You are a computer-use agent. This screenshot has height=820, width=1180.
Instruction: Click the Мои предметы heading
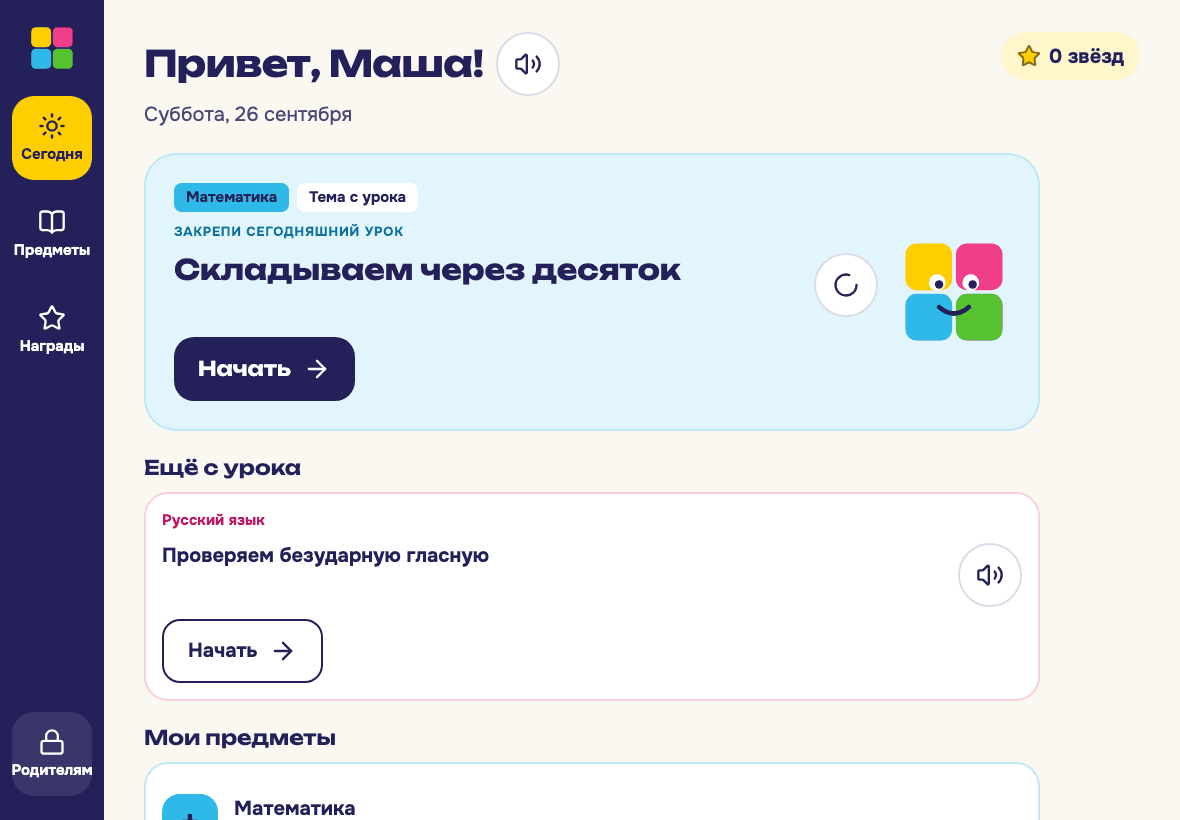[239, 737]
